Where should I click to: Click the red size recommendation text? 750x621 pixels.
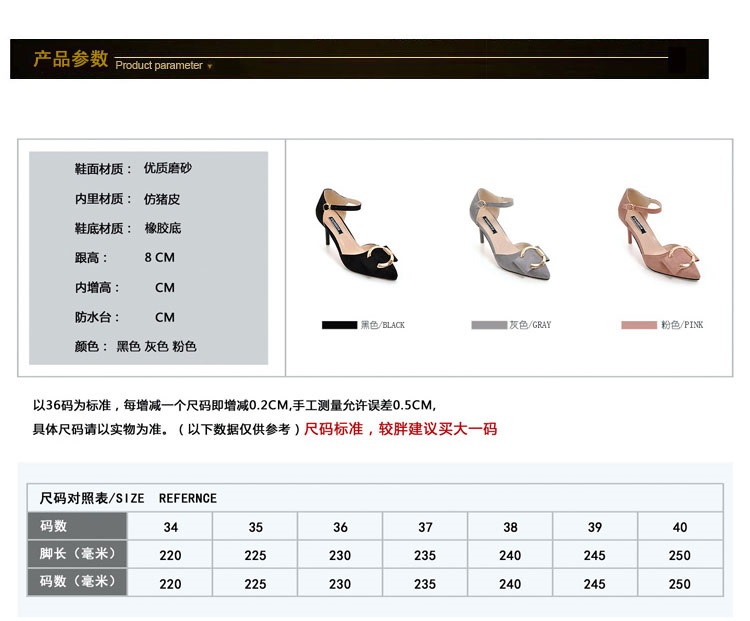tap(400, 429)
